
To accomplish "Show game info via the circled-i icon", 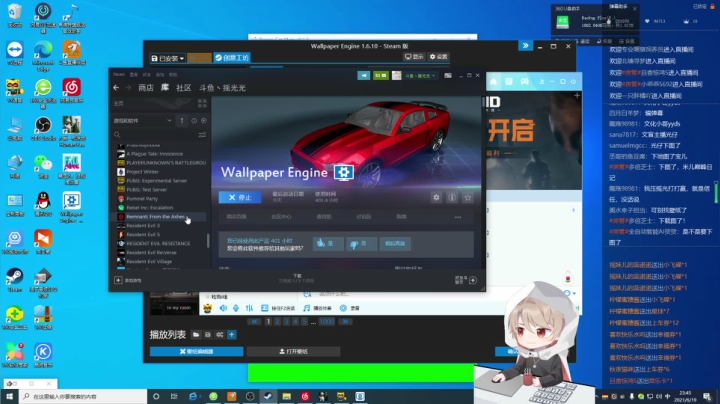I will [452, 197].
